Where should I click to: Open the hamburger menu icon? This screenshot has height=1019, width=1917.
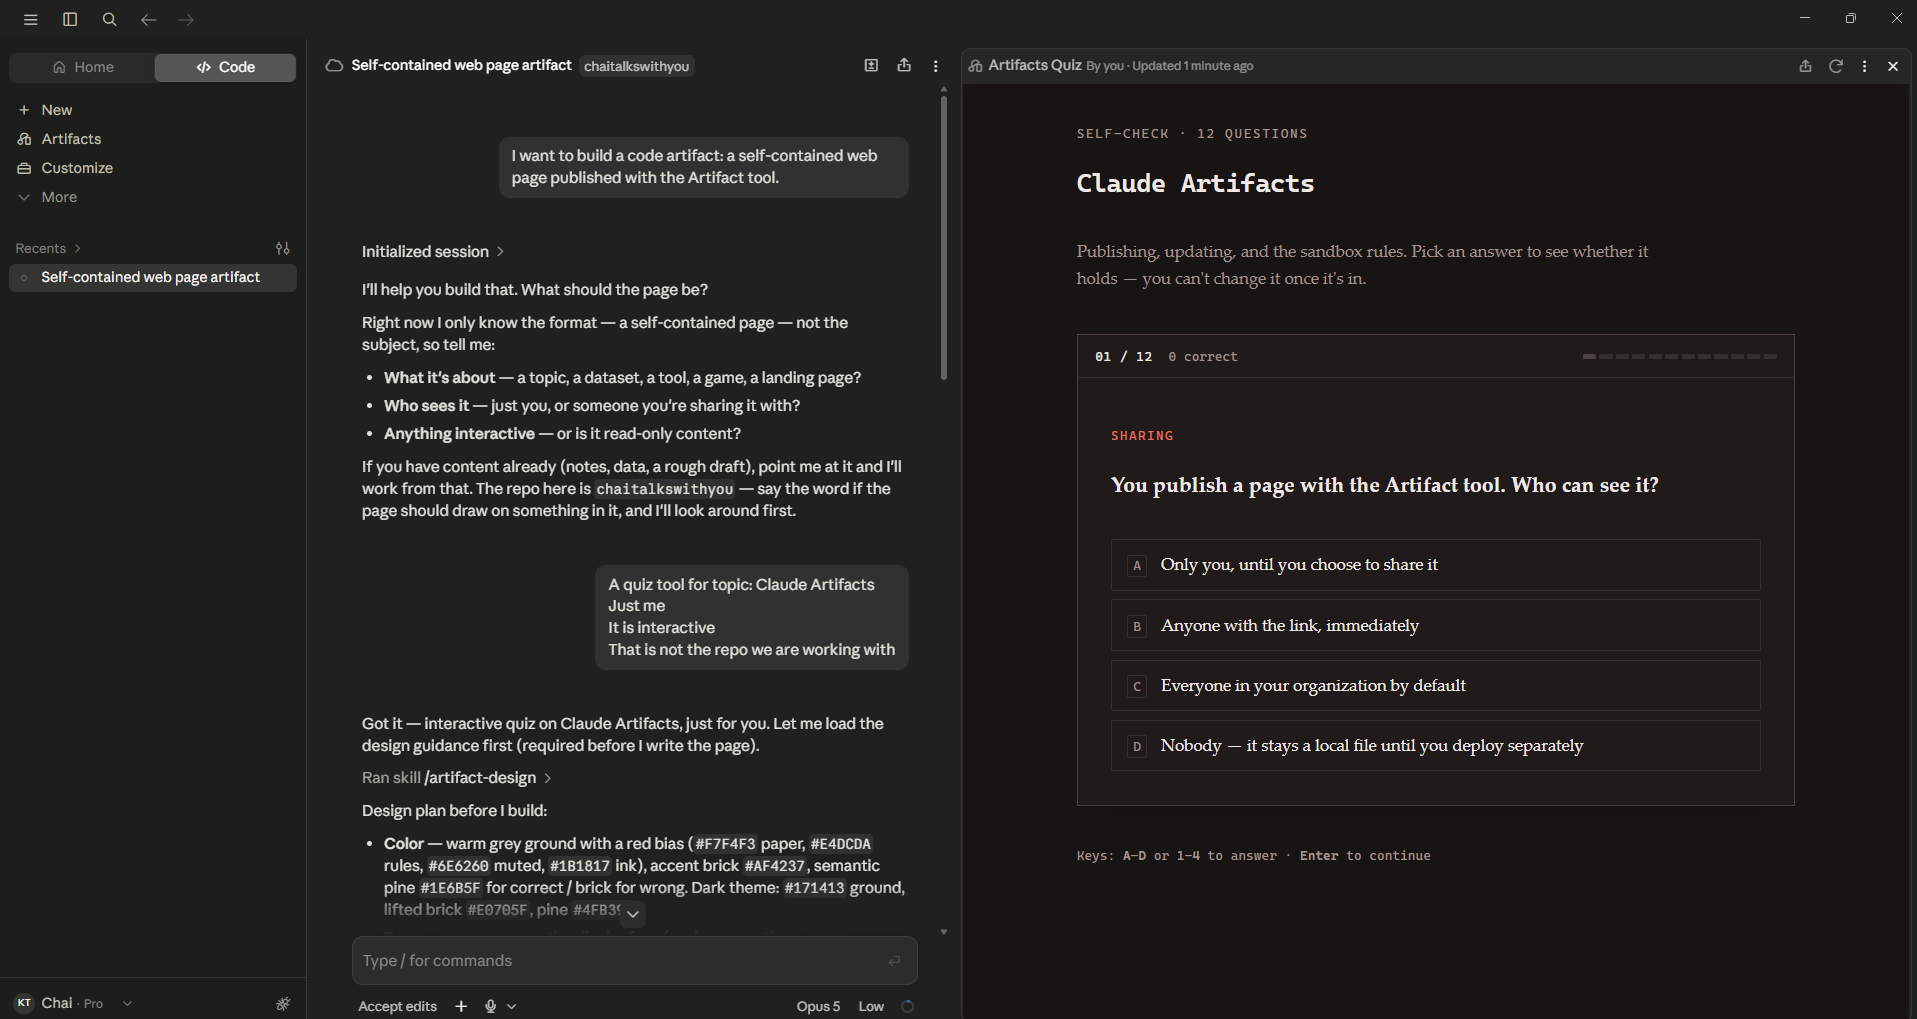(31, 19)
